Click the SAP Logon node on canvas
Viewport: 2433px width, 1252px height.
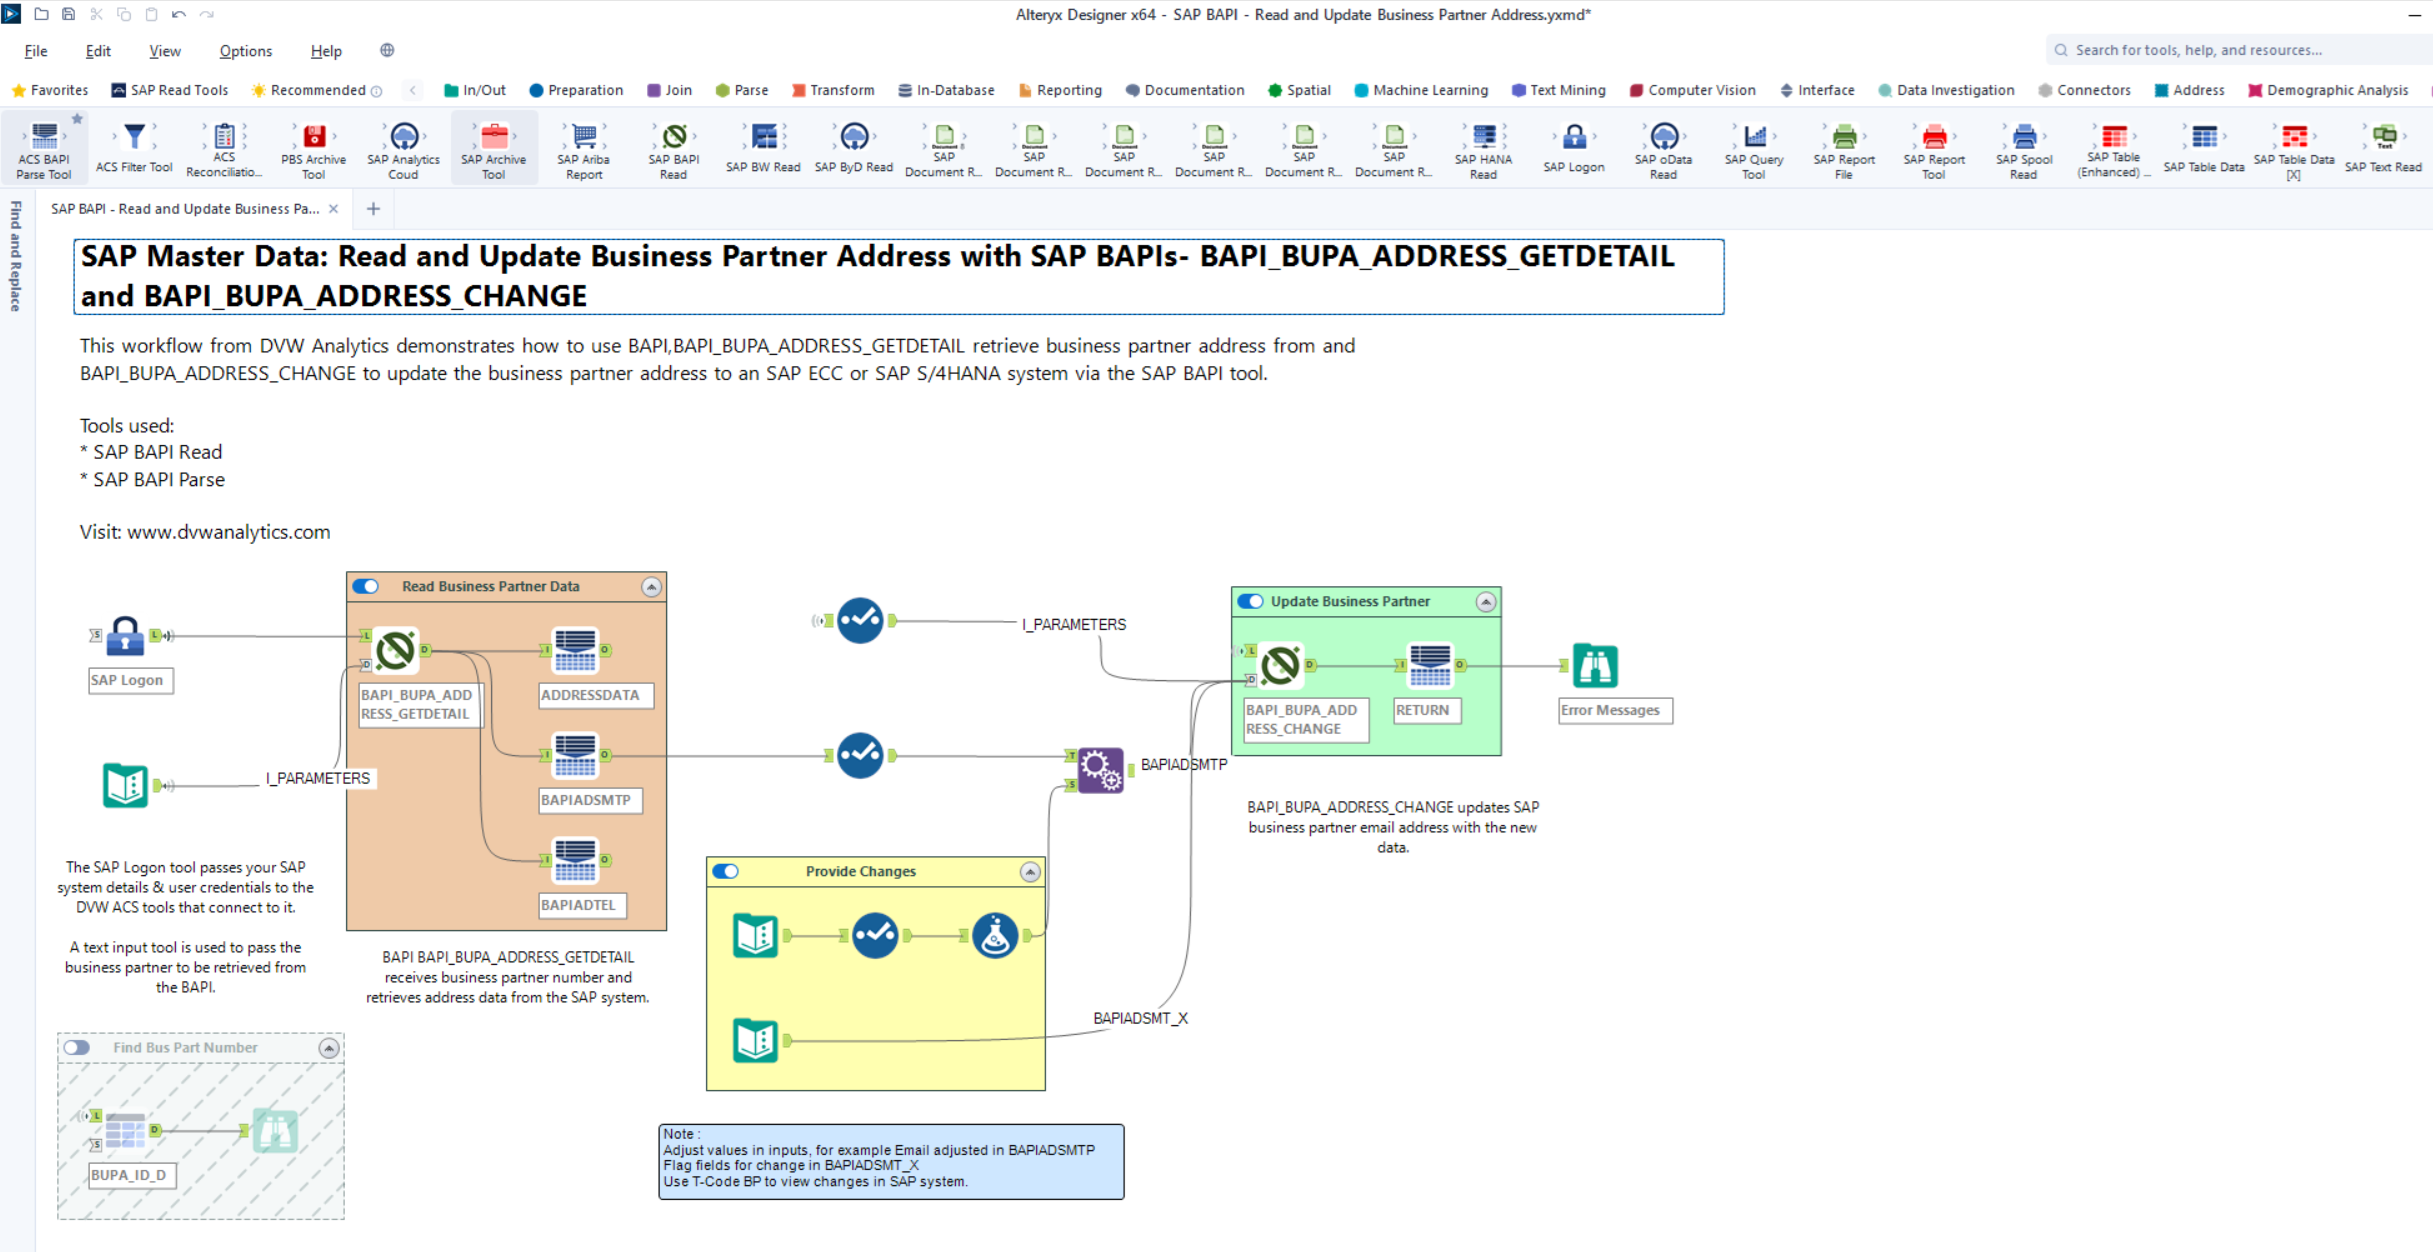tap(125, 636)
